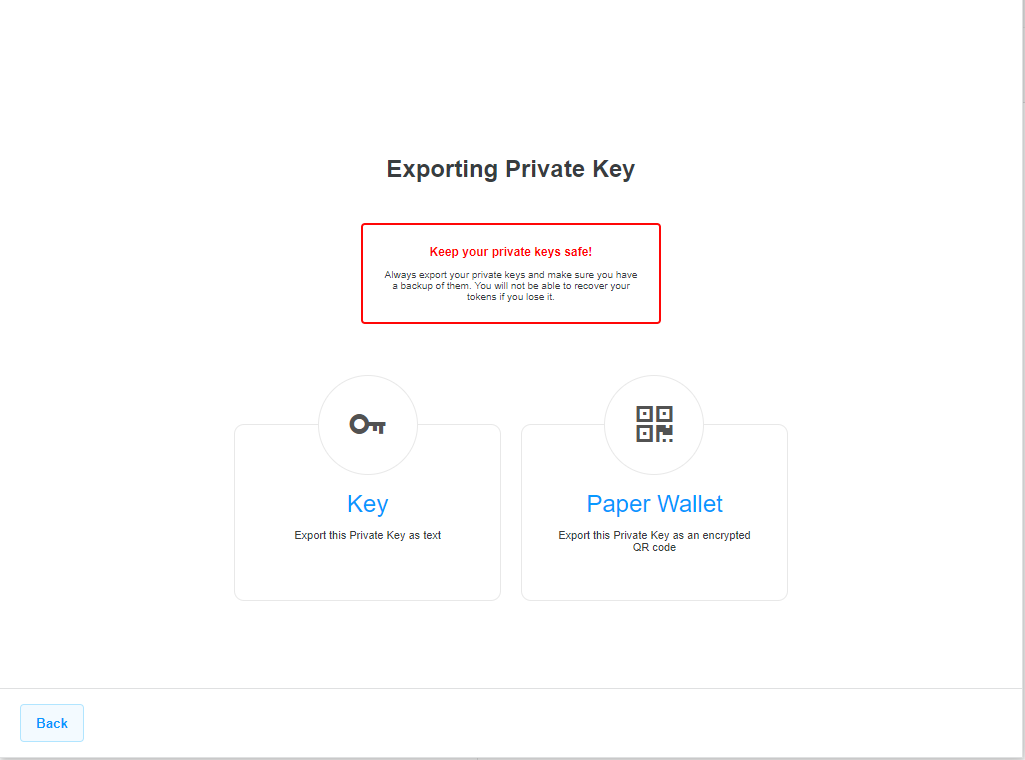
Task: Click the top-left corner square of the QR icon
Action: click(645, 414)
